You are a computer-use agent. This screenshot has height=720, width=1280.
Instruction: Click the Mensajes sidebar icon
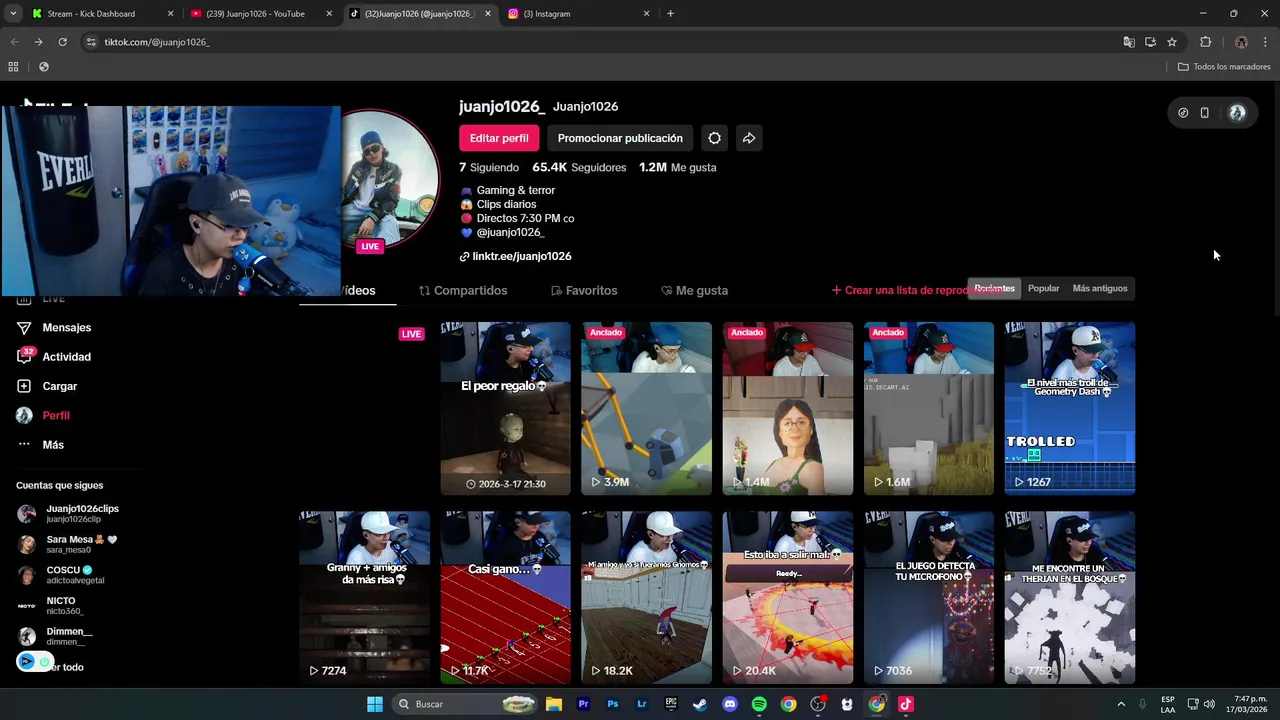coord(24,327)
